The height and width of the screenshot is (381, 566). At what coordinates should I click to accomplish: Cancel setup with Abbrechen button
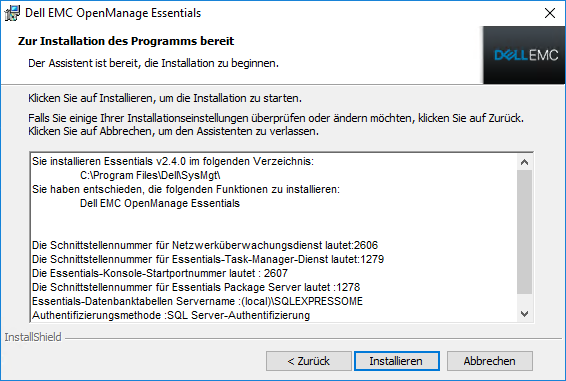click(489, 361)
